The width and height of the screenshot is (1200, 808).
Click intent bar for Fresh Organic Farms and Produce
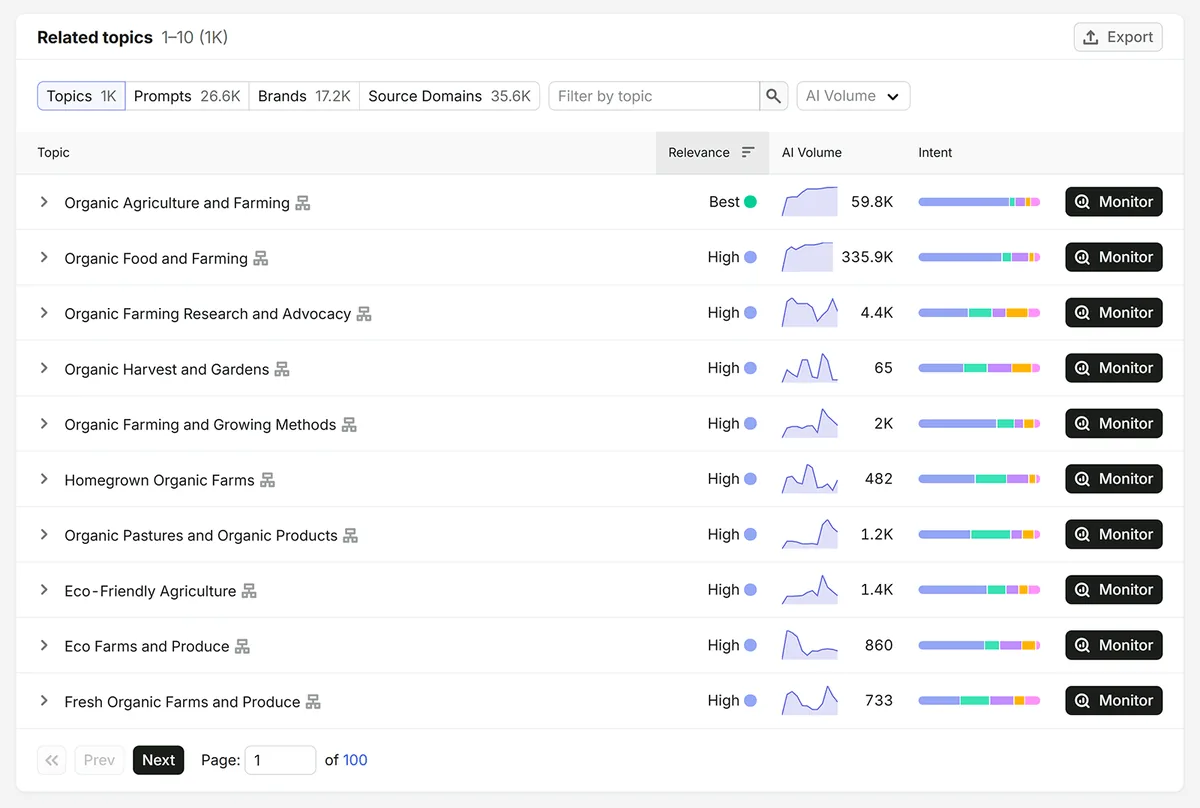pyautogui.click(x=979, y=701)
